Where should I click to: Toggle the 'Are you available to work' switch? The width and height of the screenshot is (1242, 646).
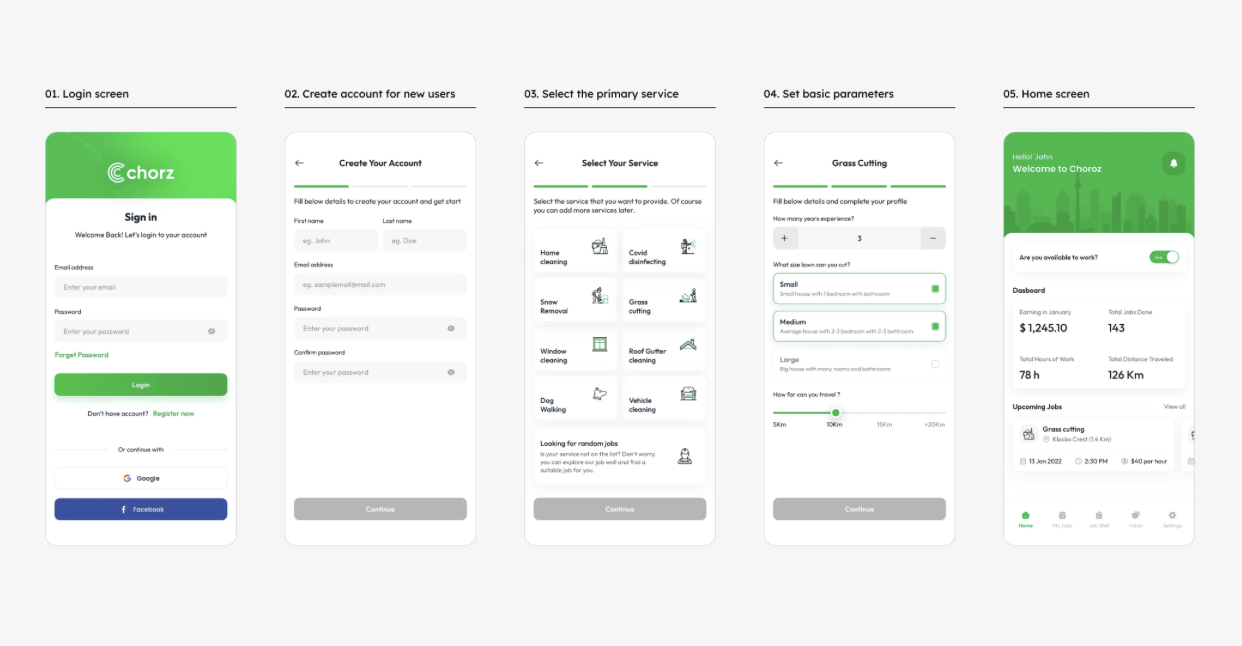[1164, 257]
